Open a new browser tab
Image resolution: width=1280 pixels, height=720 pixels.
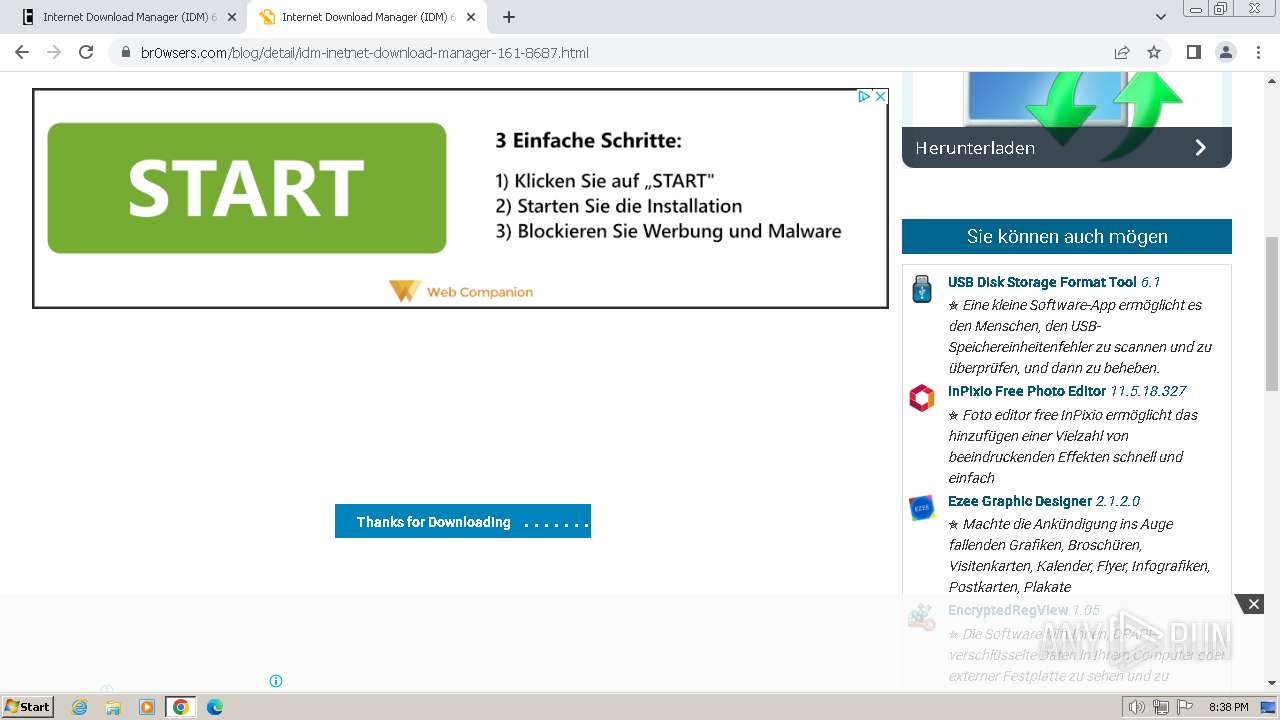pyautogui.click(x=509, y=17)
